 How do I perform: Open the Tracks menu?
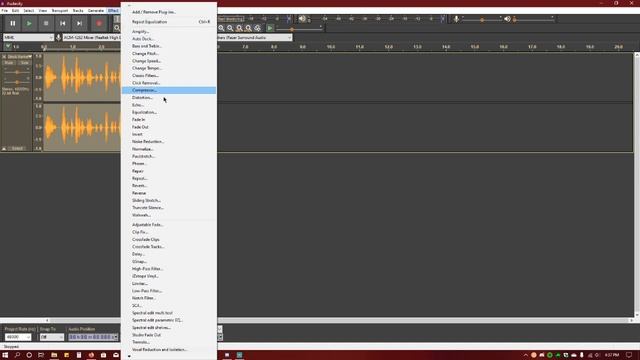coord(78,11)
